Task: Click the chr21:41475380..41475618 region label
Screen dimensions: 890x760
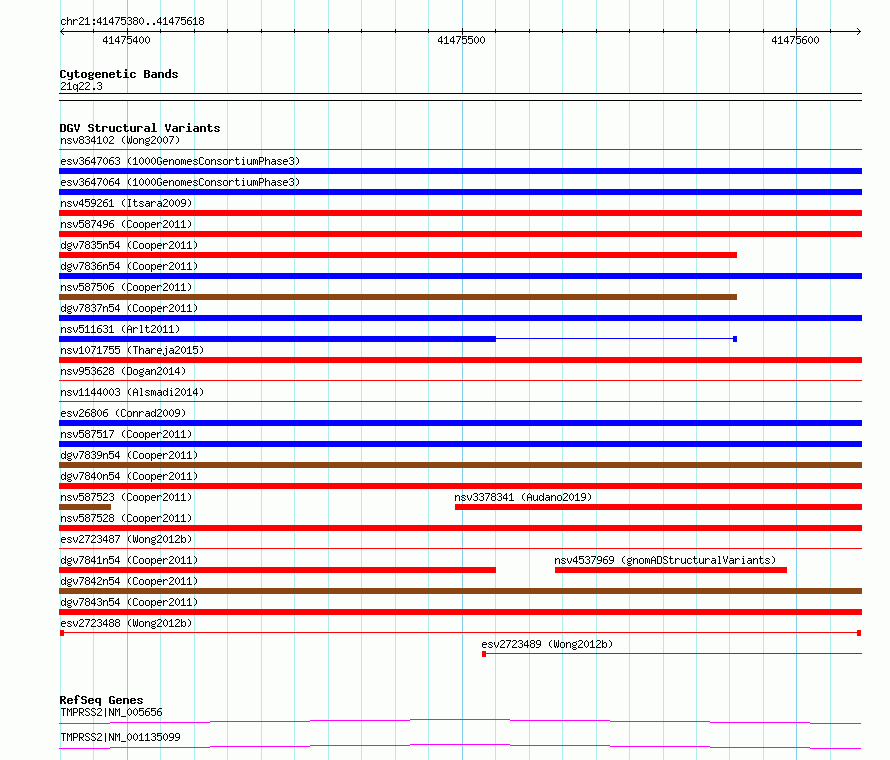Action: (132, 22)
